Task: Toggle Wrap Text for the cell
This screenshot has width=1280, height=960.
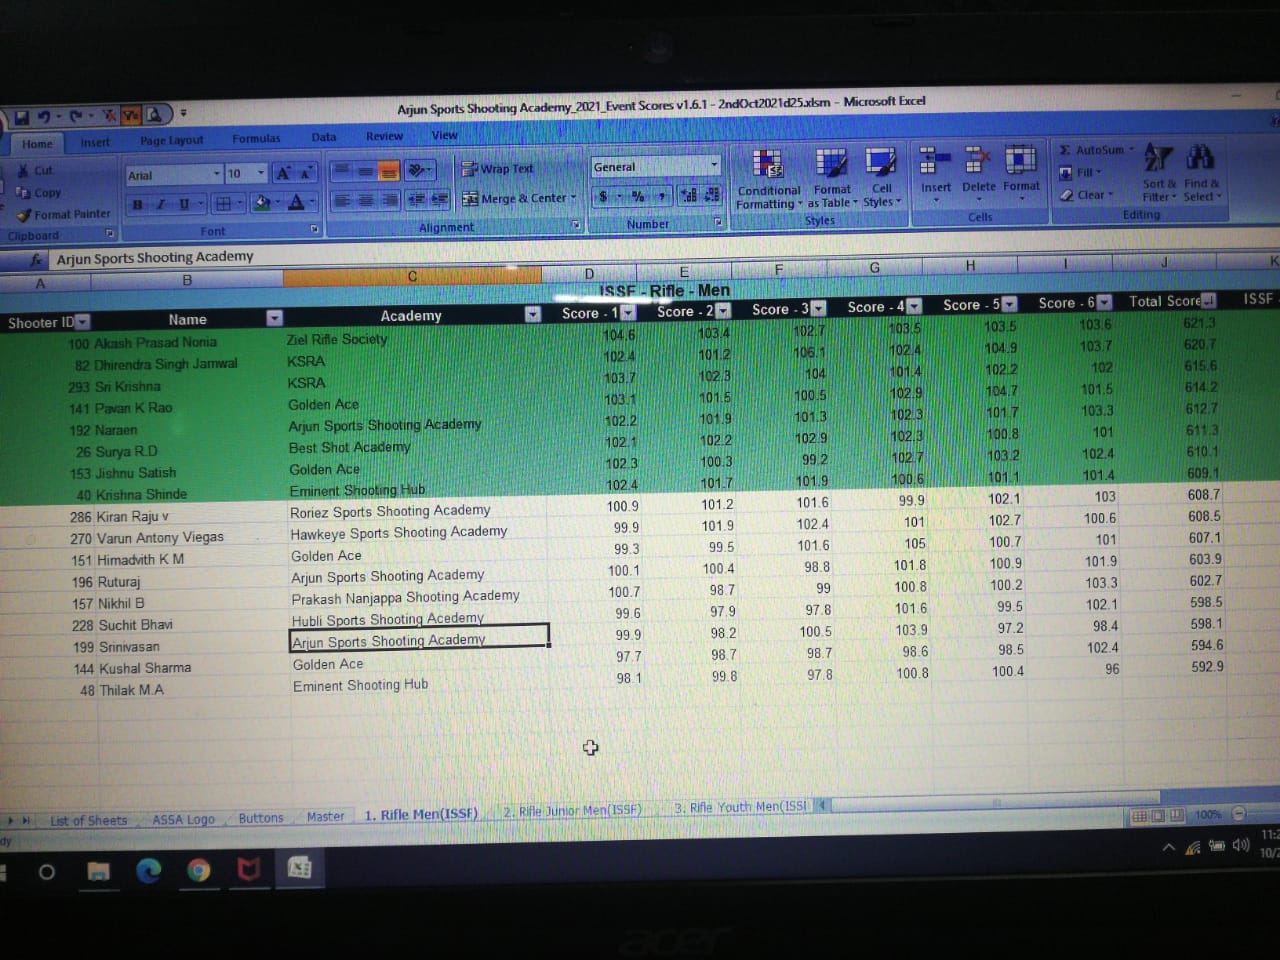Action: [x=497, y=169]
